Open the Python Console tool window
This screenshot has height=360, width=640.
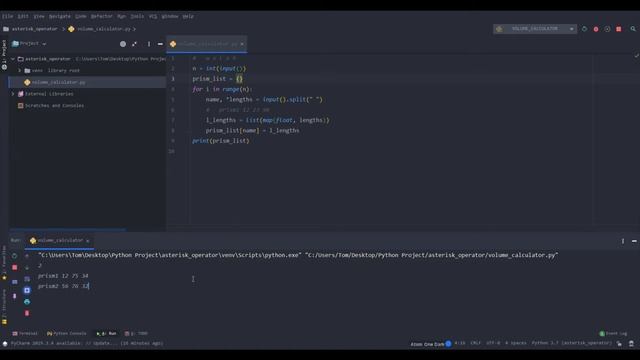tap(67, 333)
